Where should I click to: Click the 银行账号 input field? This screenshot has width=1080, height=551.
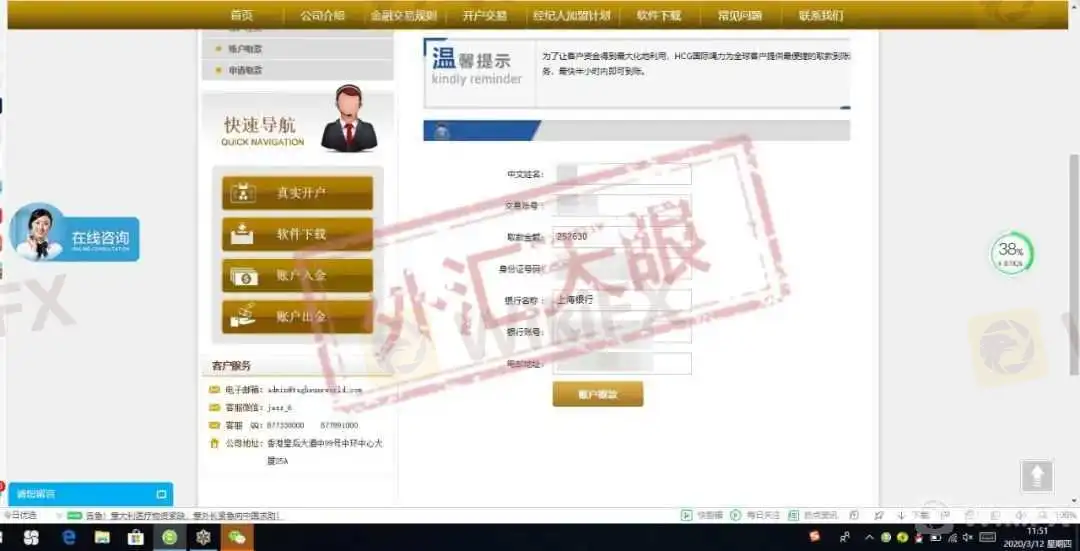pyautogui.click(x=623, y=331)
